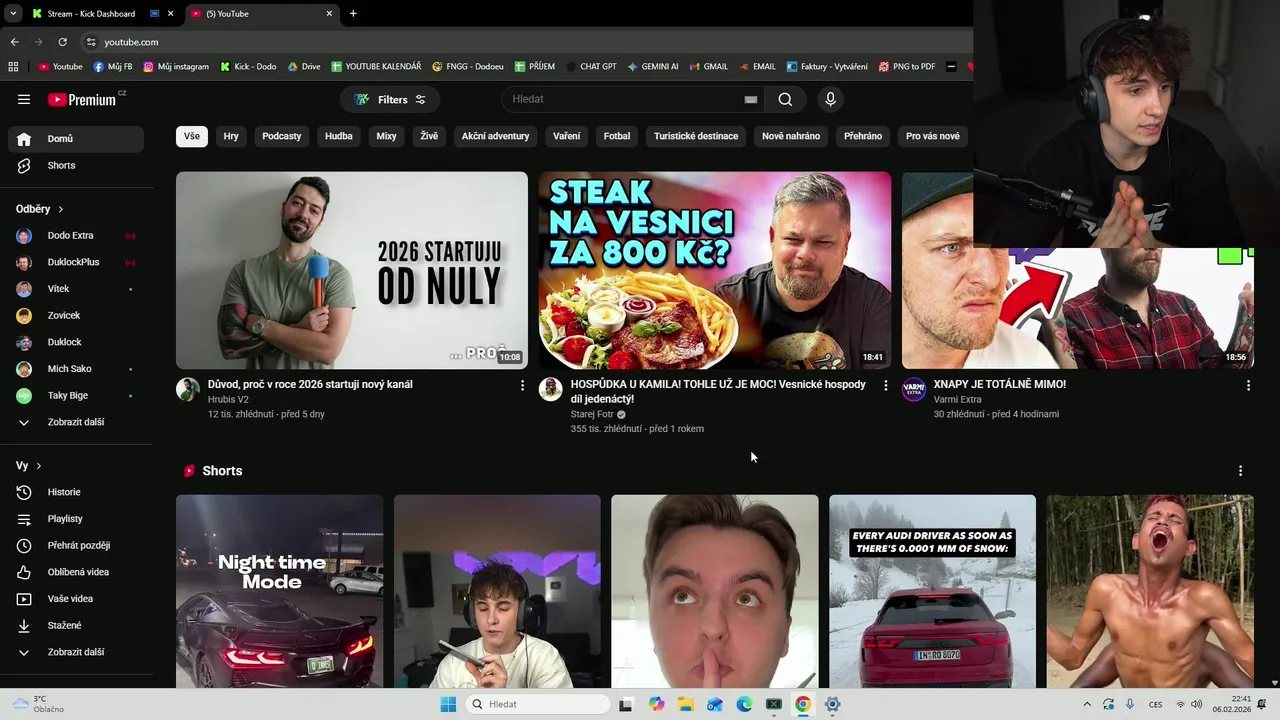The image size is (1280, 720).
Task: Close the YouTube browser tab
Action: click(x=330, y=14)
